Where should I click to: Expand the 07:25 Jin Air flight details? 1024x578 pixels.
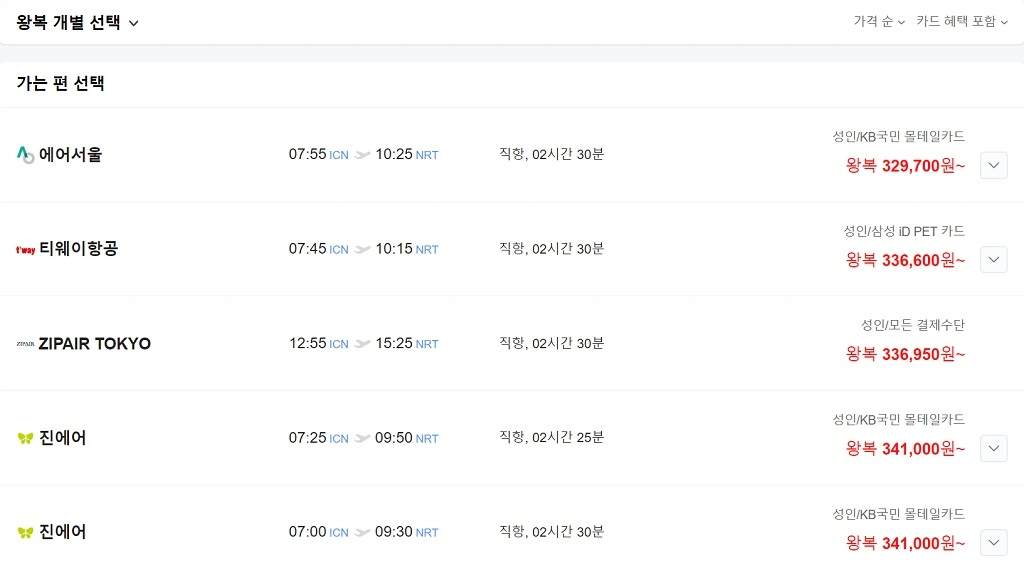tap(993, 448)
